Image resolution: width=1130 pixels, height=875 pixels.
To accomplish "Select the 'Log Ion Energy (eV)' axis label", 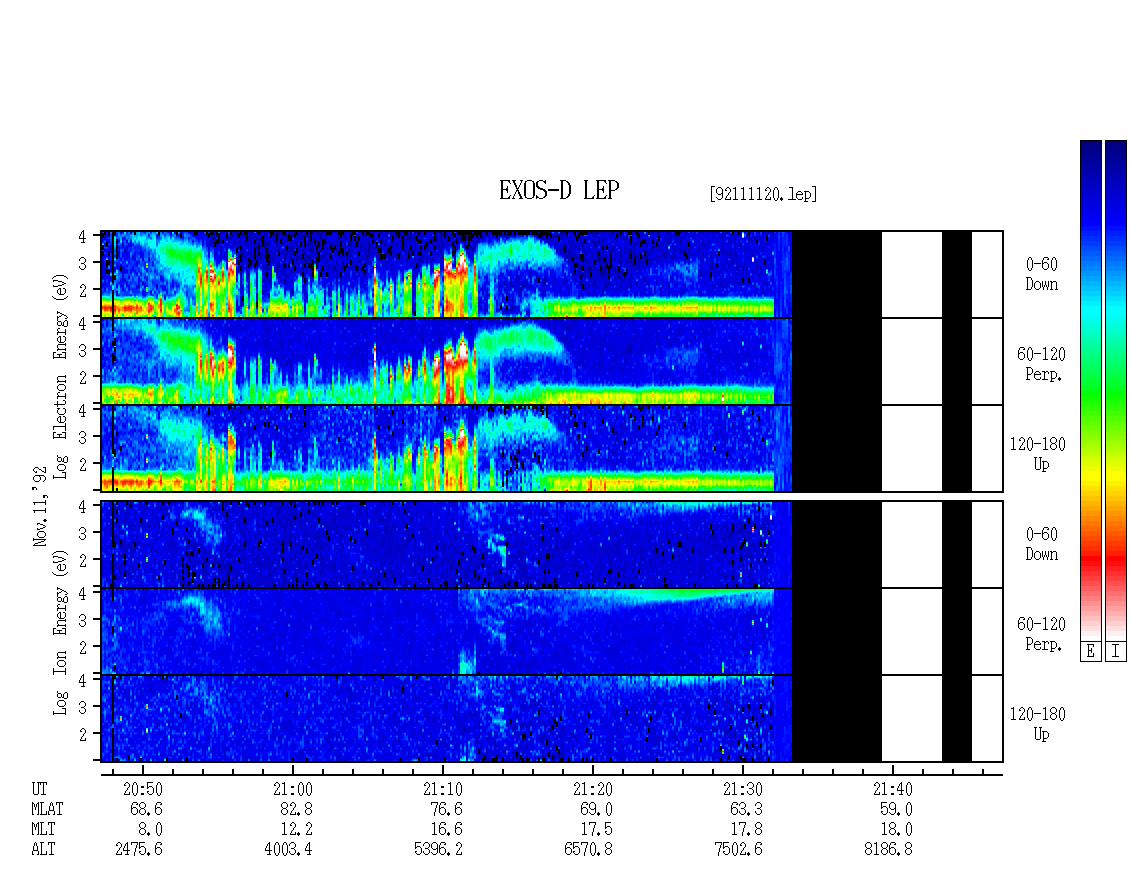I will [61, 633].
